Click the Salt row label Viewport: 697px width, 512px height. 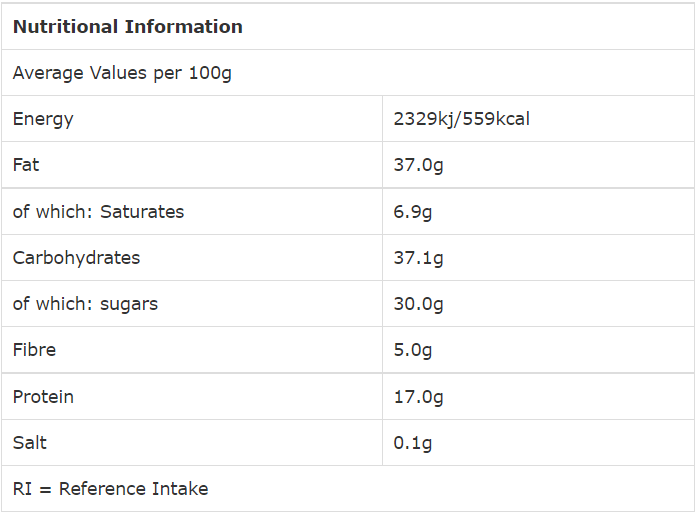click(x=30, y=443)
